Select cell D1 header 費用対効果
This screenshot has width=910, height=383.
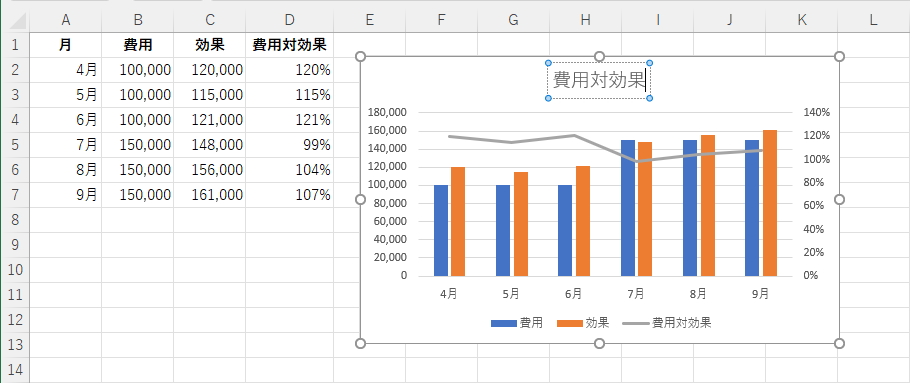click(290, 45)
